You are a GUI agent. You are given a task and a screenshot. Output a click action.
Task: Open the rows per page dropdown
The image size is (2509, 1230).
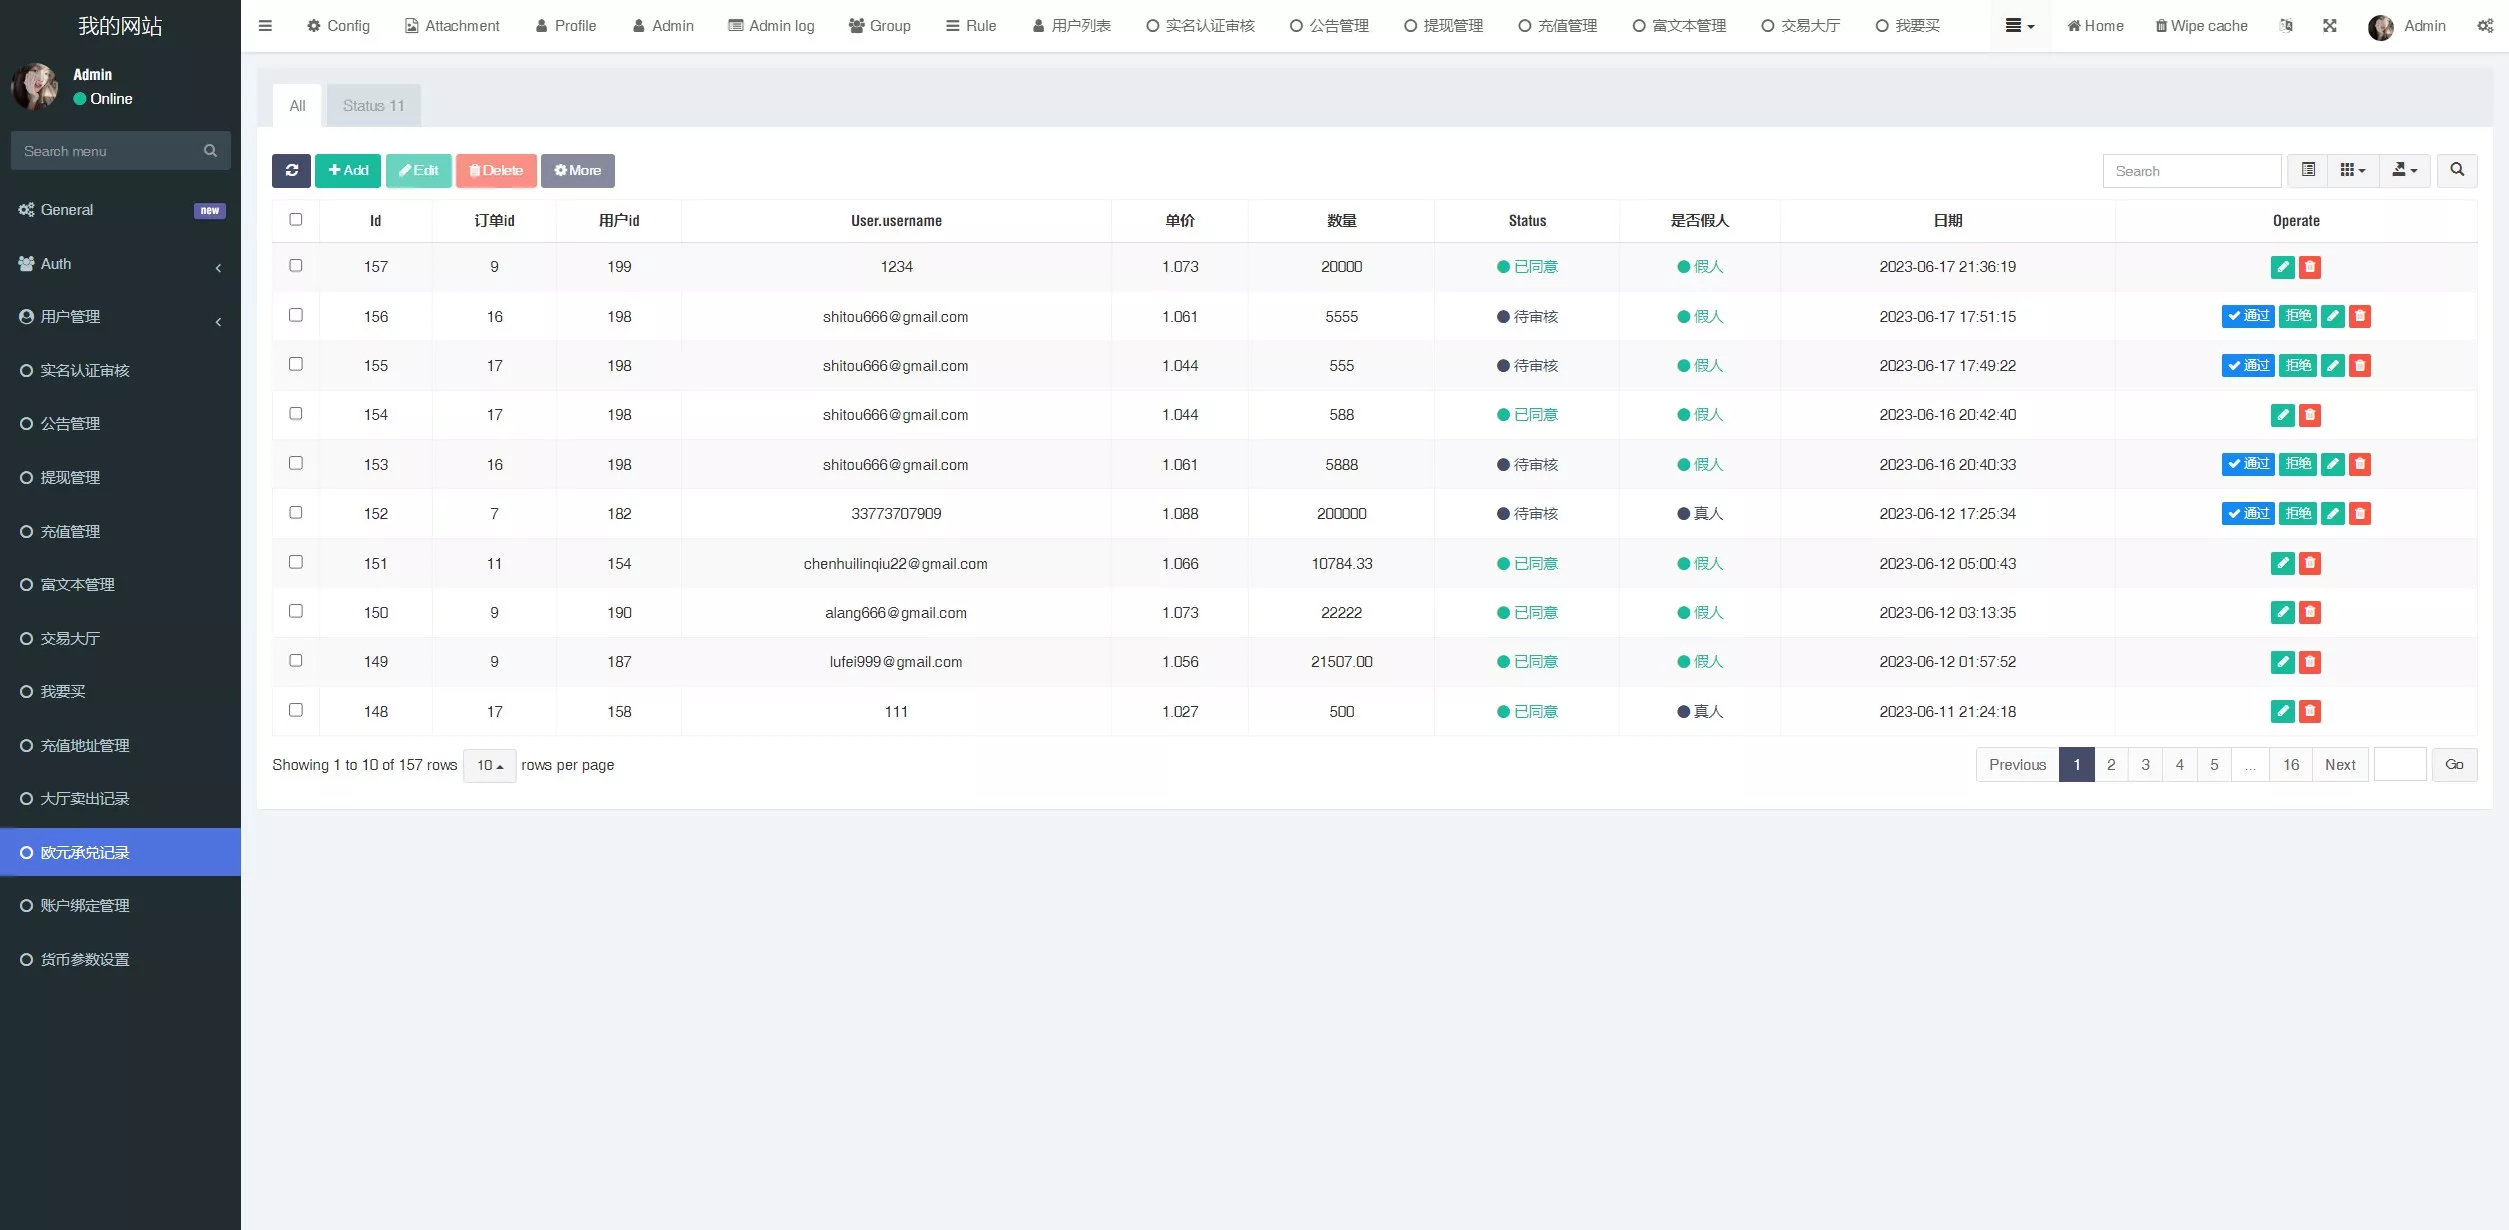[489, 766]
